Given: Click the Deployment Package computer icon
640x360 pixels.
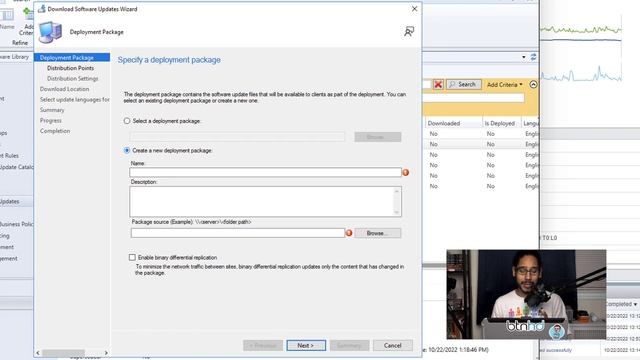Looking at the screenshot, I should point(50,32).
